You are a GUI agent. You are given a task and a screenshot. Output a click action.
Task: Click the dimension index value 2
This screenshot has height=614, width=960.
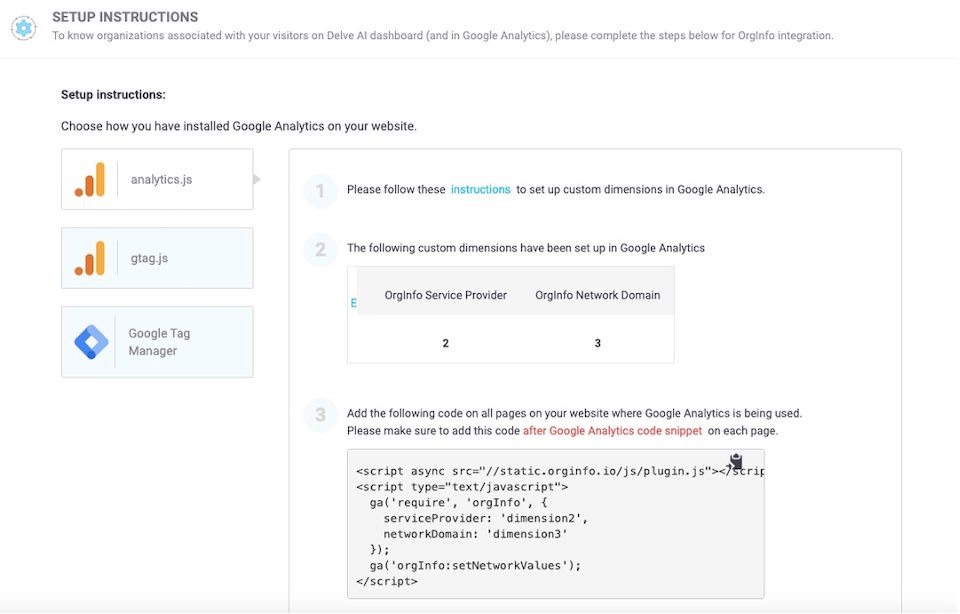tap(444, 342)
